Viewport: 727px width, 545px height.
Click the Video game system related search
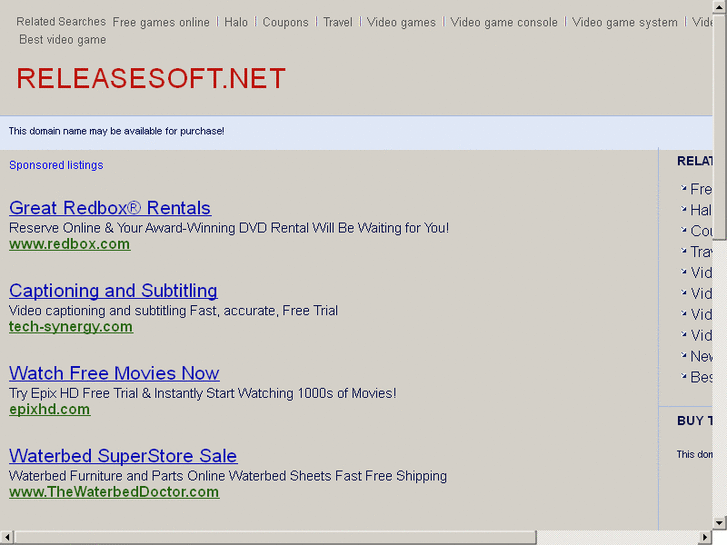pos(625,22)
